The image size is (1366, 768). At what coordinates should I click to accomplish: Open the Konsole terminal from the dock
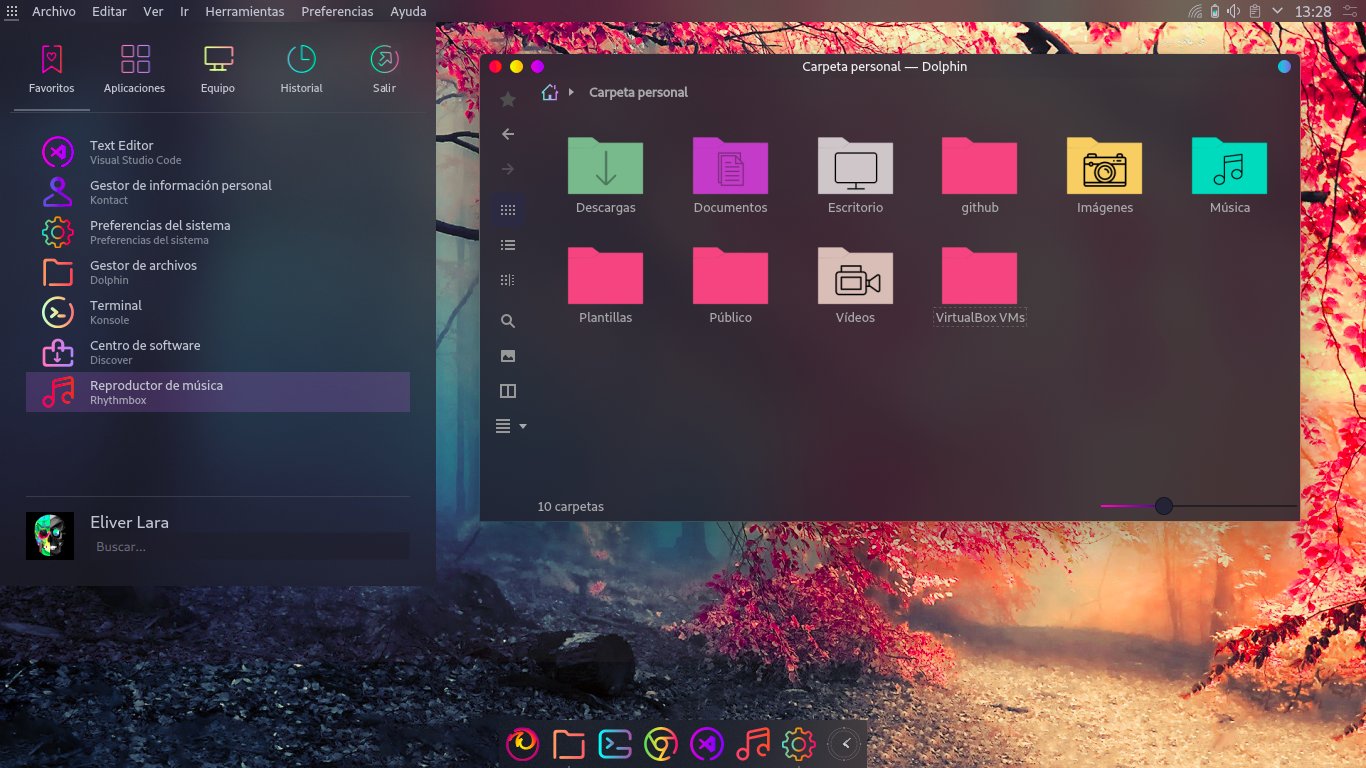615,744
